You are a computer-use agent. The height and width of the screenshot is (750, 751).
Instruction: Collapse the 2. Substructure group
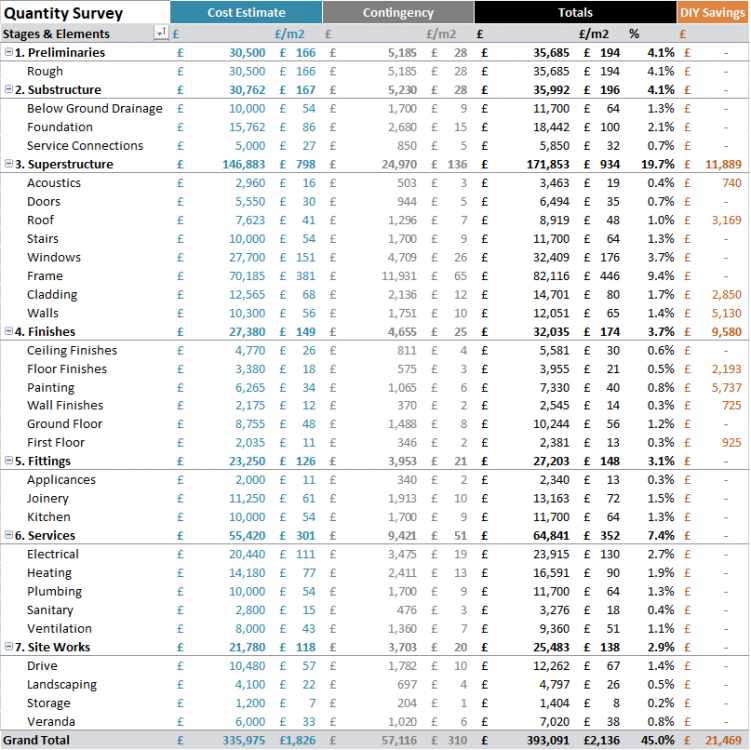coord(9,90)
